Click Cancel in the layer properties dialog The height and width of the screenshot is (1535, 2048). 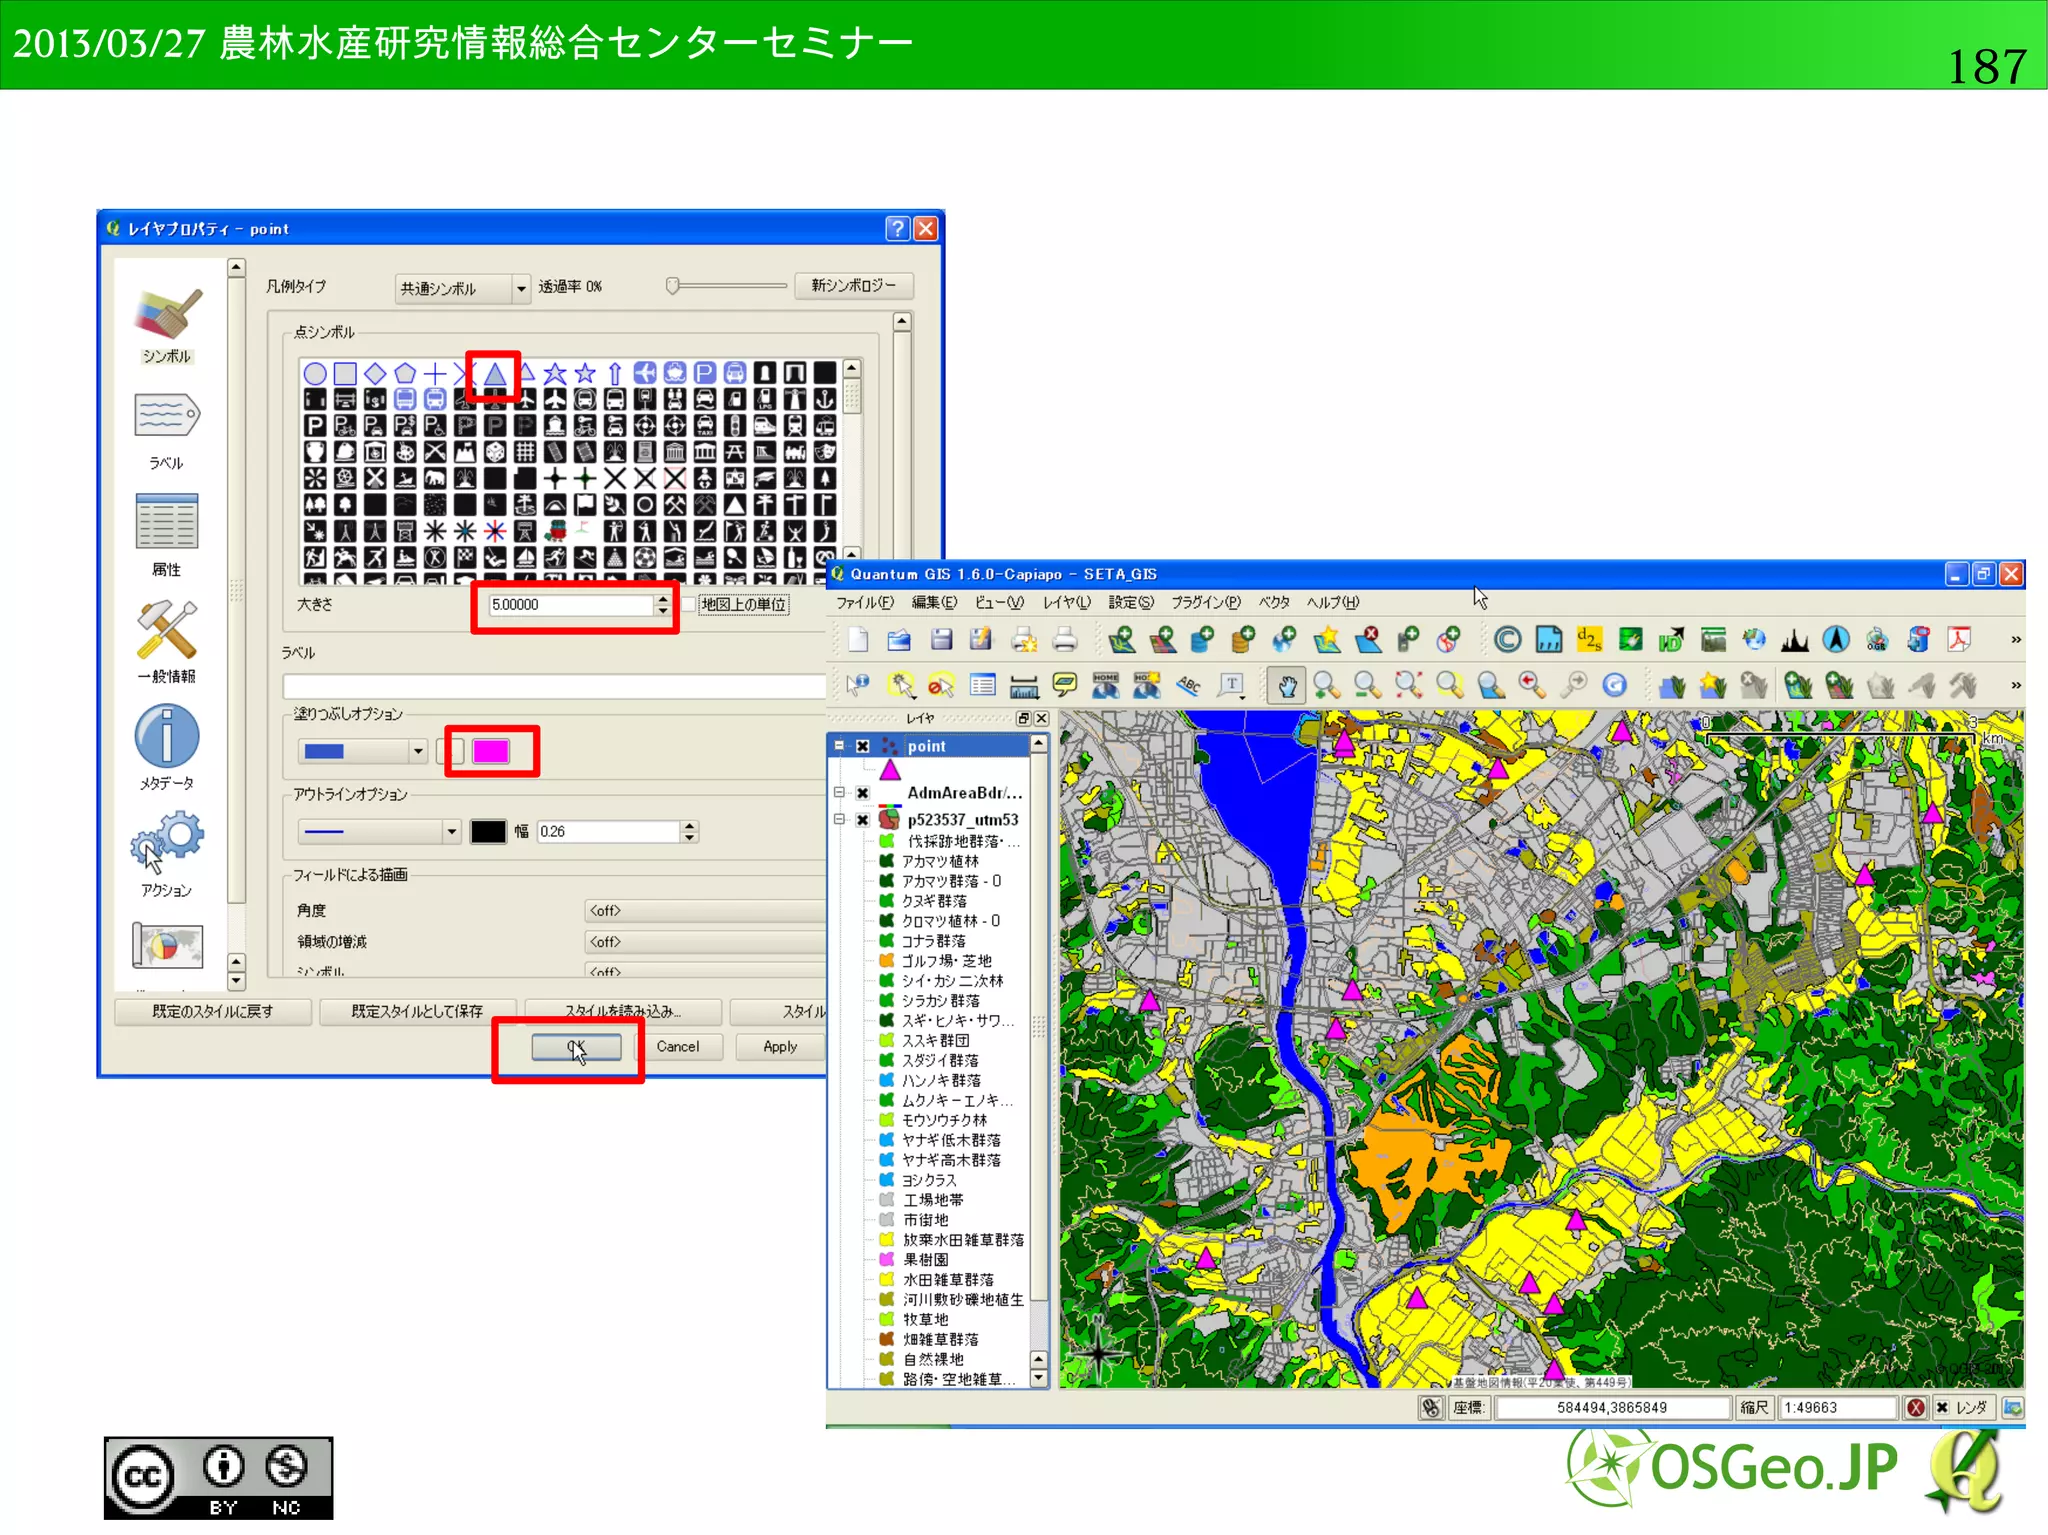point(678,1047)
